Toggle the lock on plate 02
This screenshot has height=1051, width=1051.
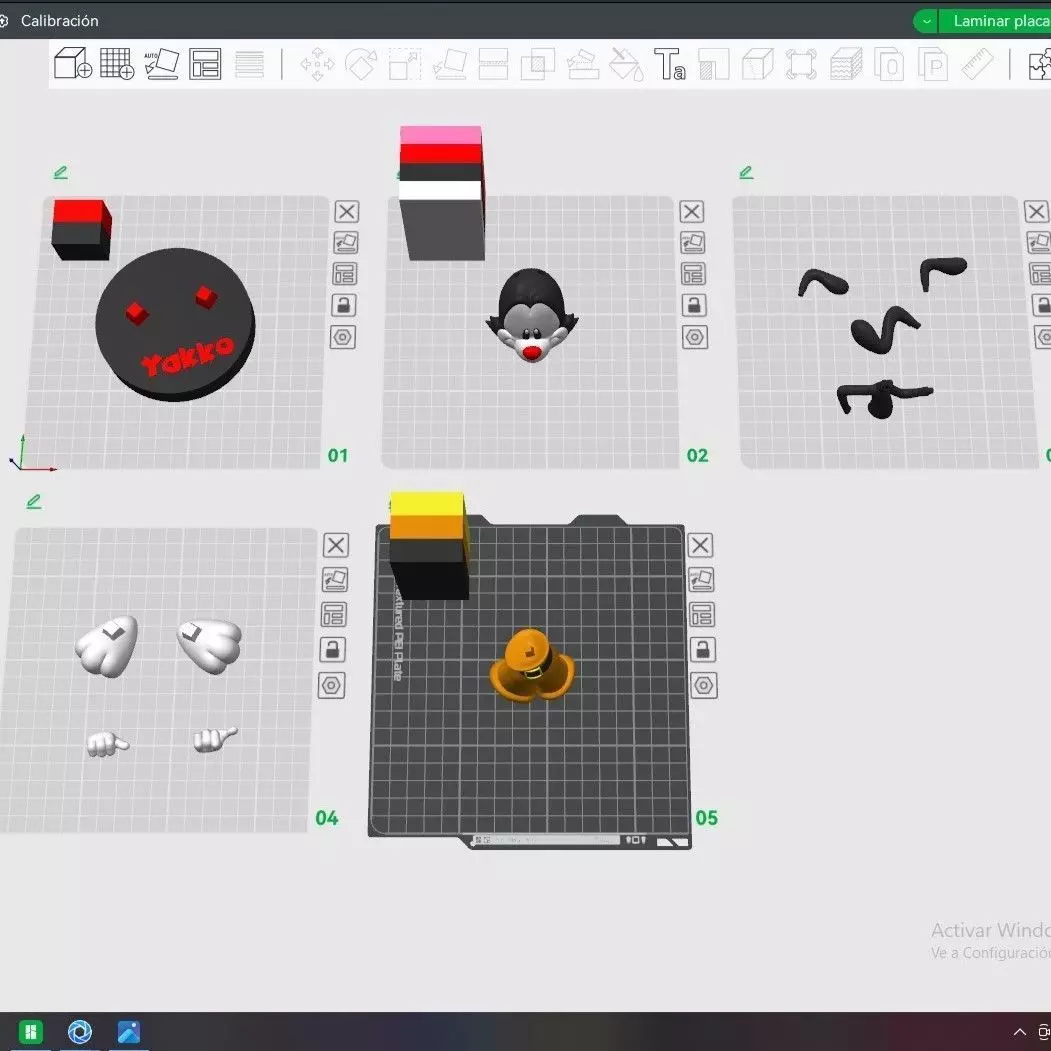pyautogui.click(x=694, y=306)
